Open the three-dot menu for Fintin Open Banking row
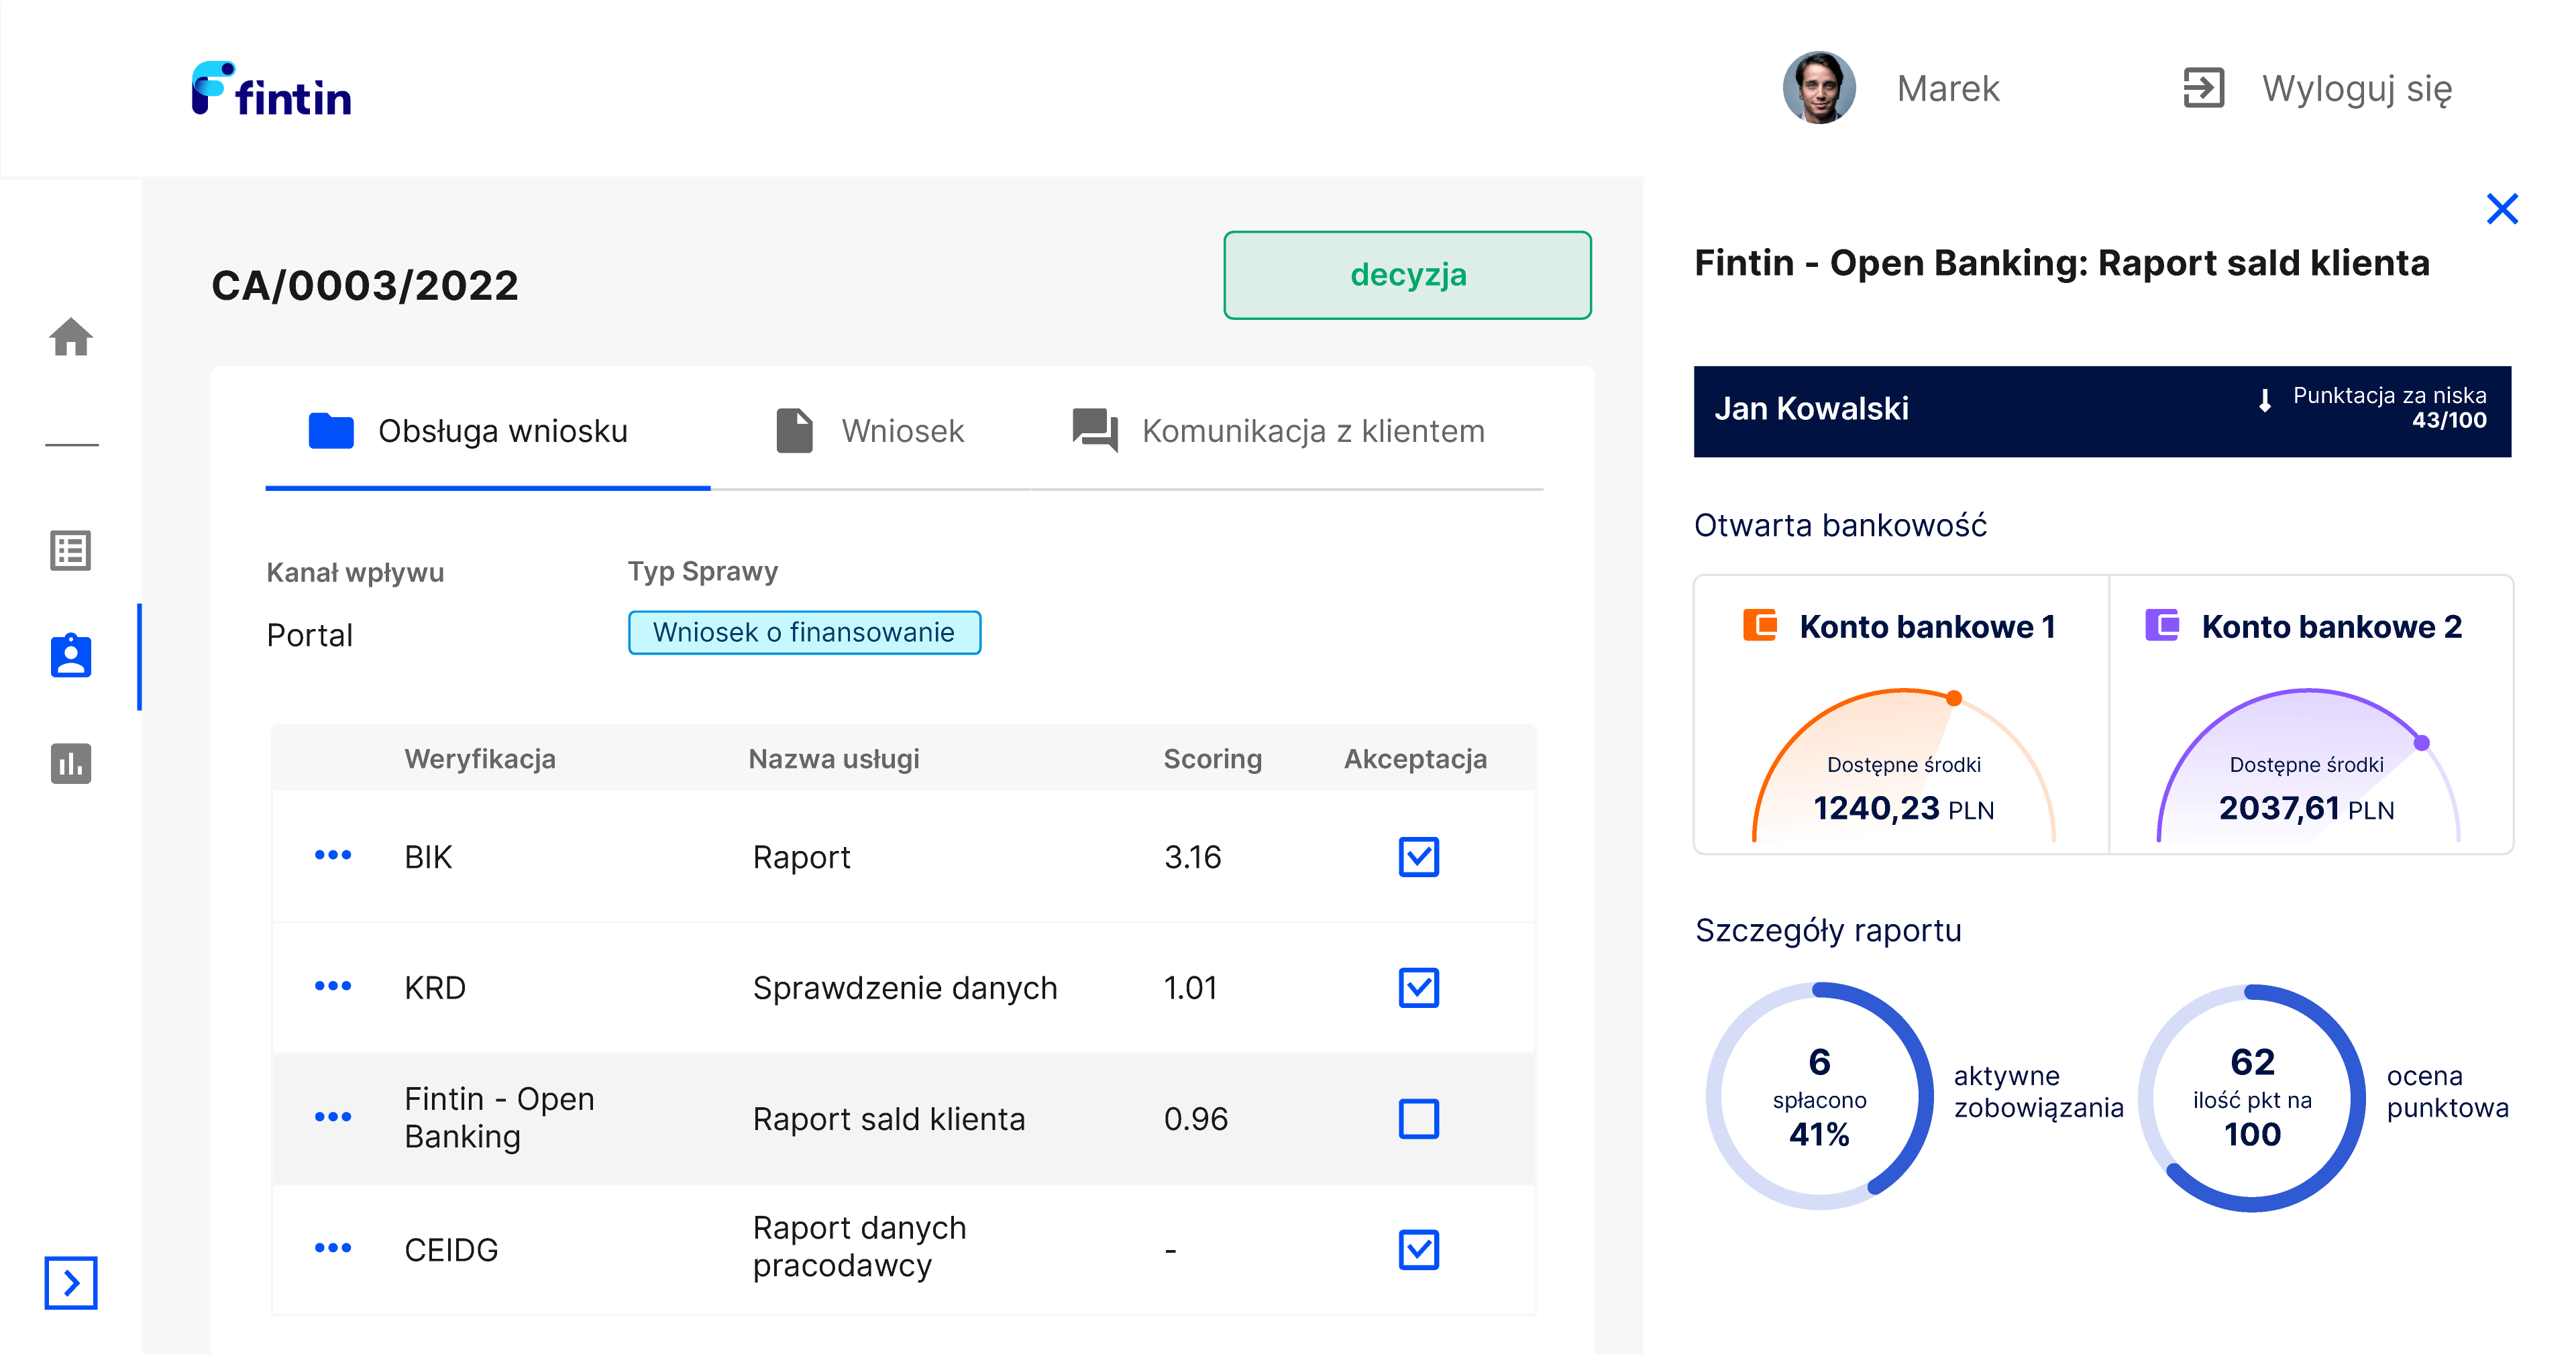 [x=333, y=1117]
